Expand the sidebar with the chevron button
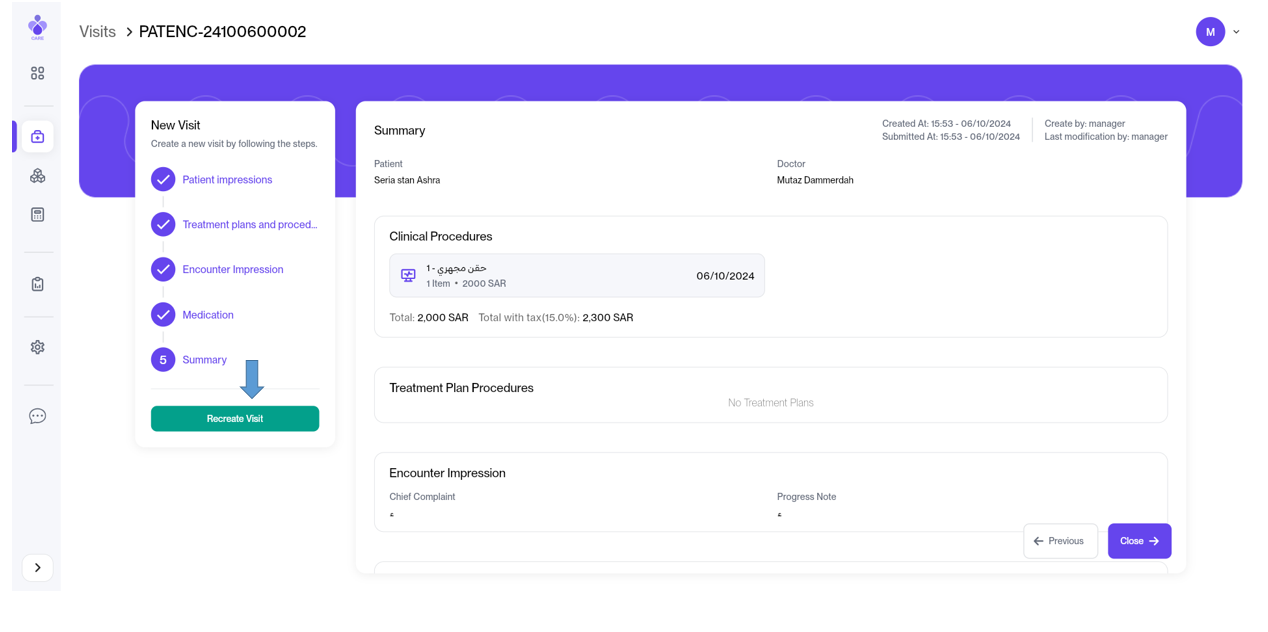The image size is (1268, 632). [x=37, y=568]
